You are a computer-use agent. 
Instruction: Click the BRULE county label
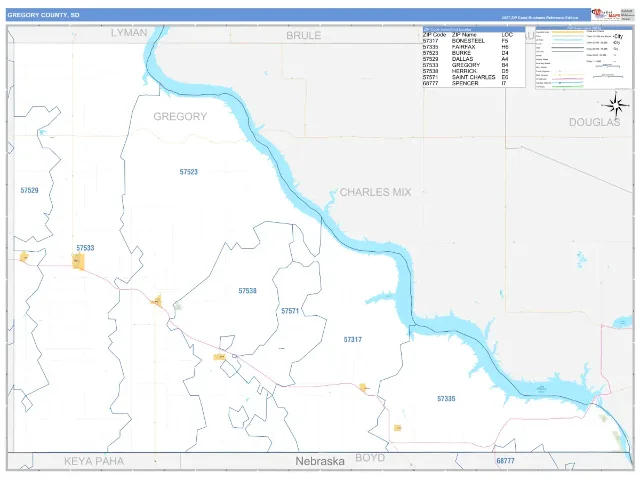[x=304, y=36]
